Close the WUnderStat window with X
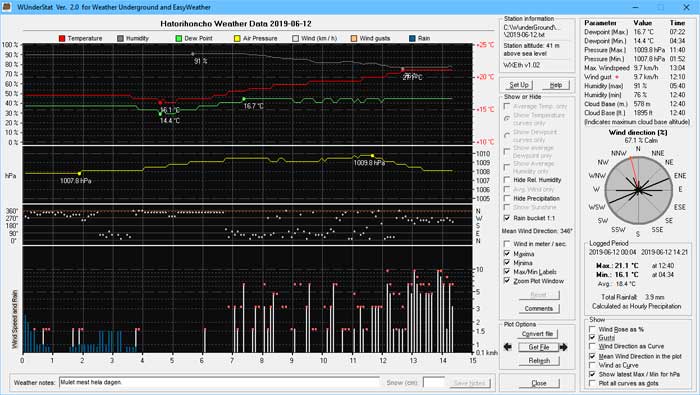Screen dimensions: 700x395 [686, 7]
